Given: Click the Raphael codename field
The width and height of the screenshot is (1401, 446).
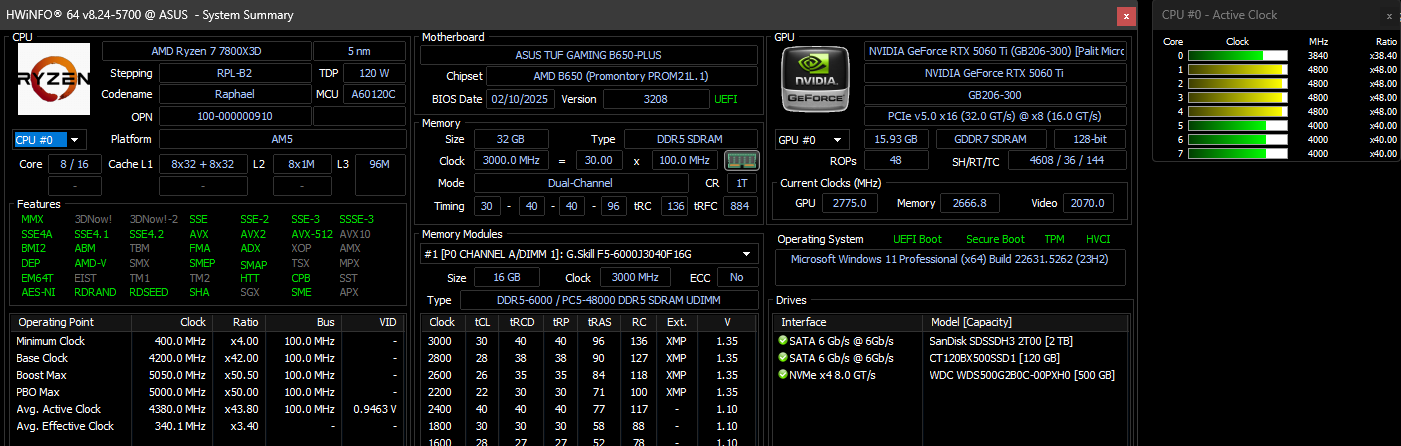Looking at the screenshot, I should tap(233, 94).
